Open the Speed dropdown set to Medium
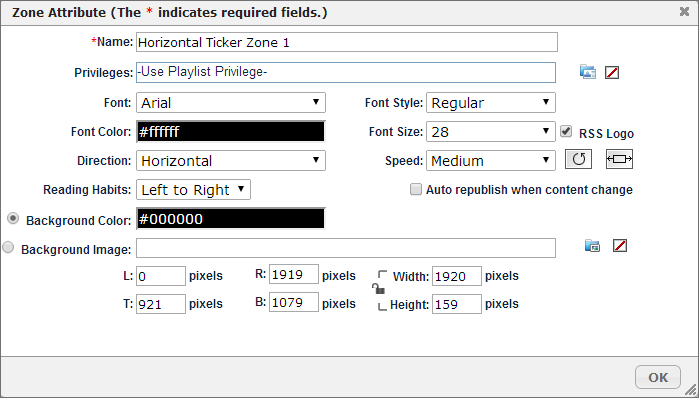 point(491,160)
